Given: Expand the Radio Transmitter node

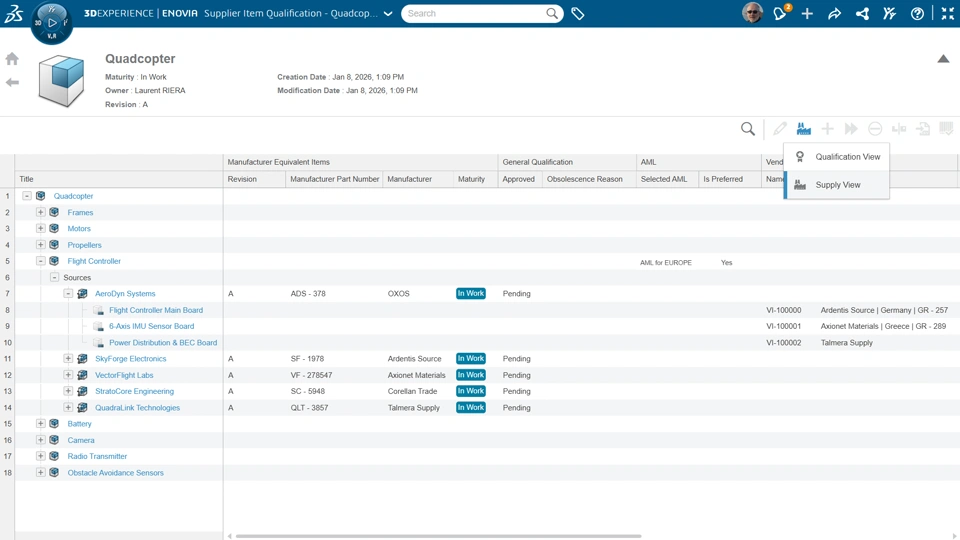Looking at the screenshot, I should tap(40, 456).
